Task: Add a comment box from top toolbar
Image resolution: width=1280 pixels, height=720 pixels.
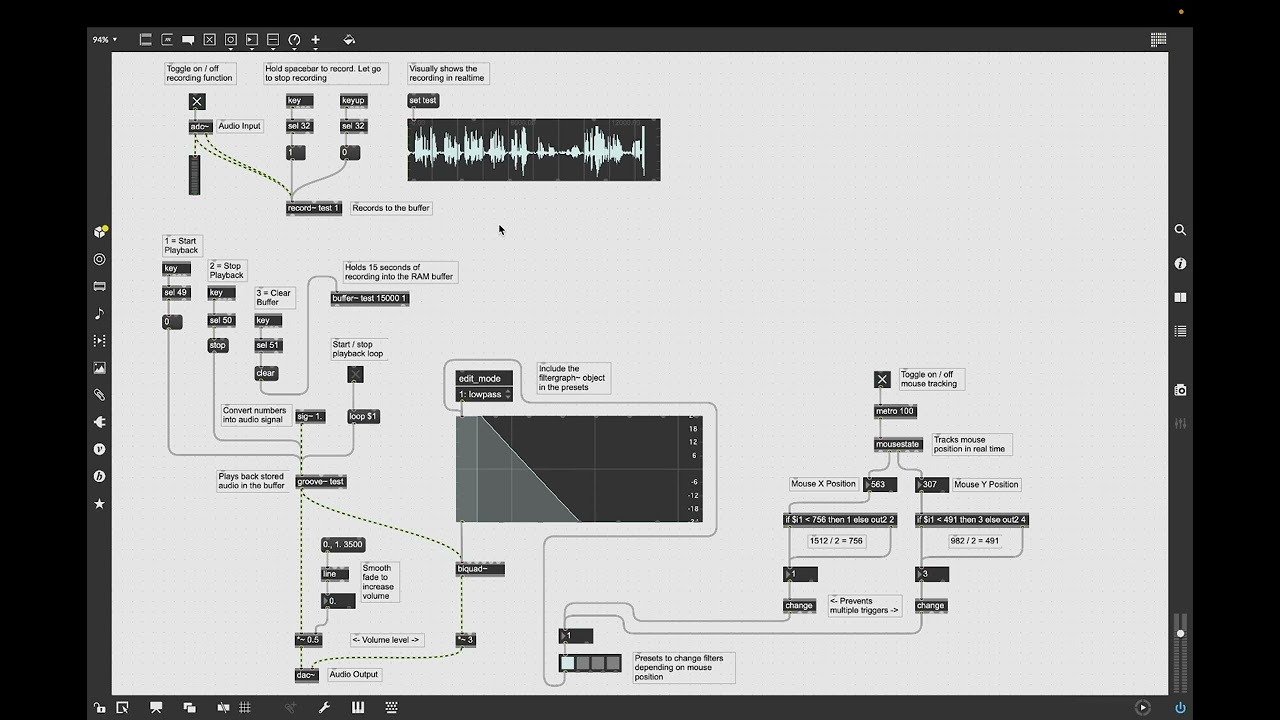Action: tap(188, 40)
